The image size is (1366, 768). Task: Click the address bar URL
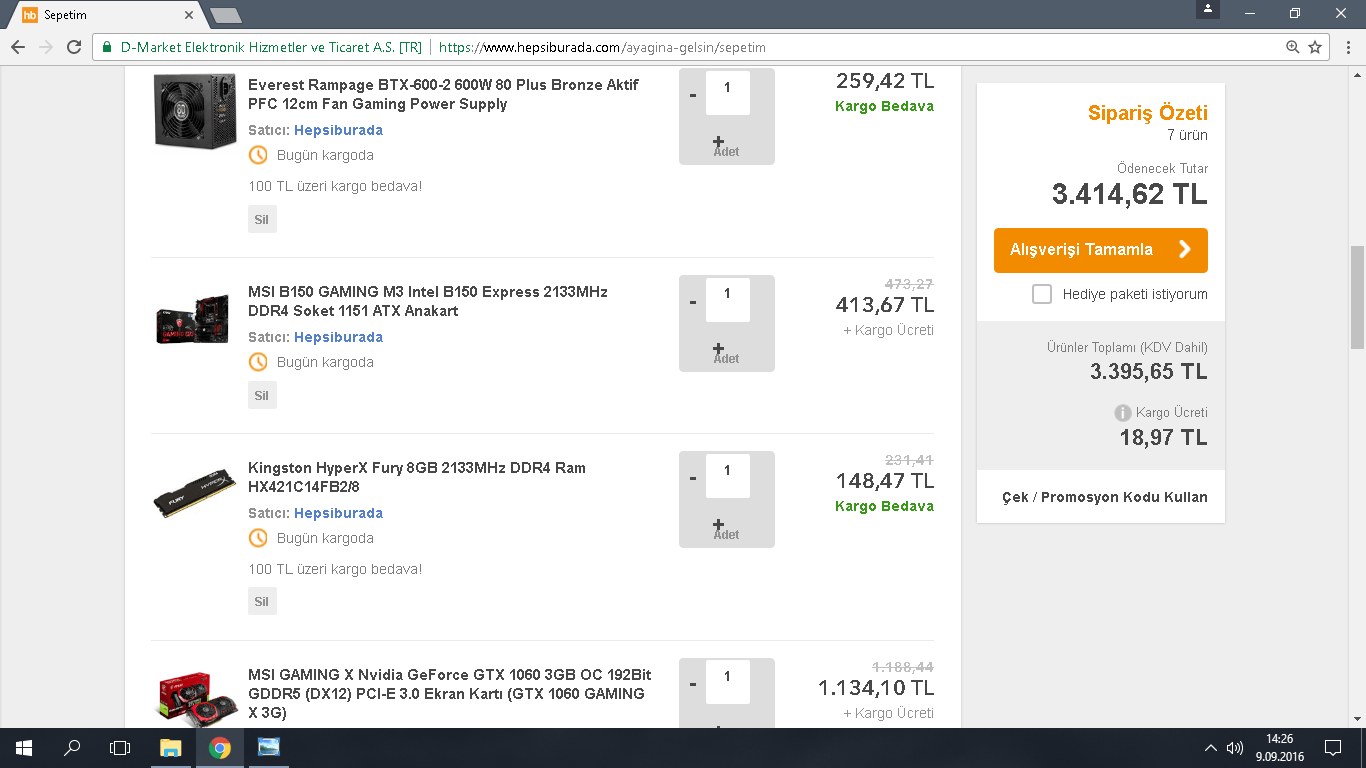(603, 47)
